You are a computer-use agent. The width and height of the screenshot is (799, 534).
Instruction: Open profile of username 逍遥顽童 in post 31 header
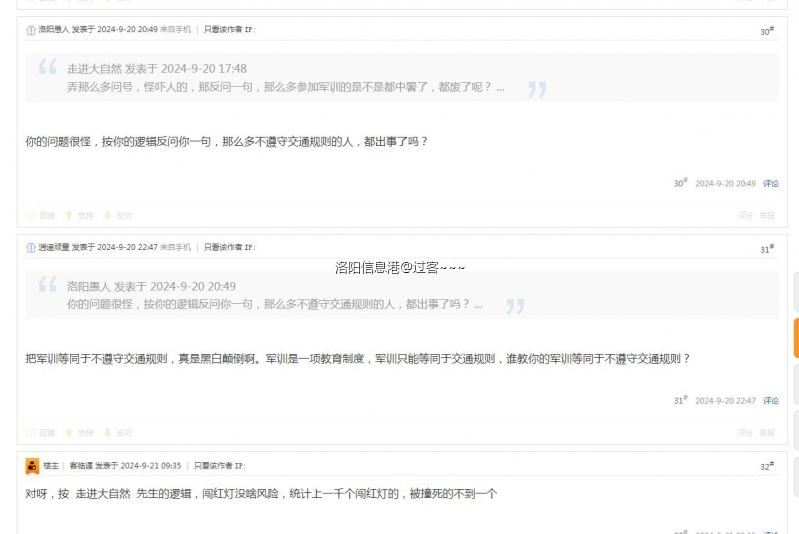54,247
